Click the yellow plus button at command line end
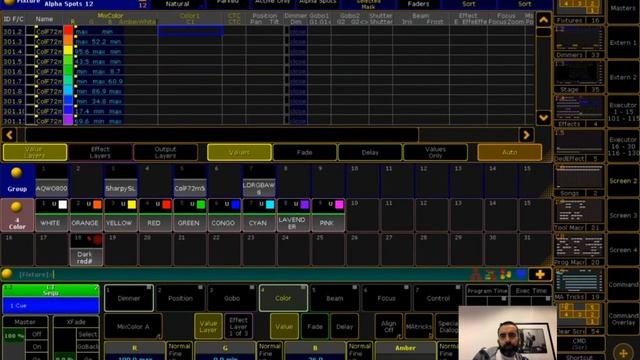Screen dimensions: 640x360 click(540, 274)
